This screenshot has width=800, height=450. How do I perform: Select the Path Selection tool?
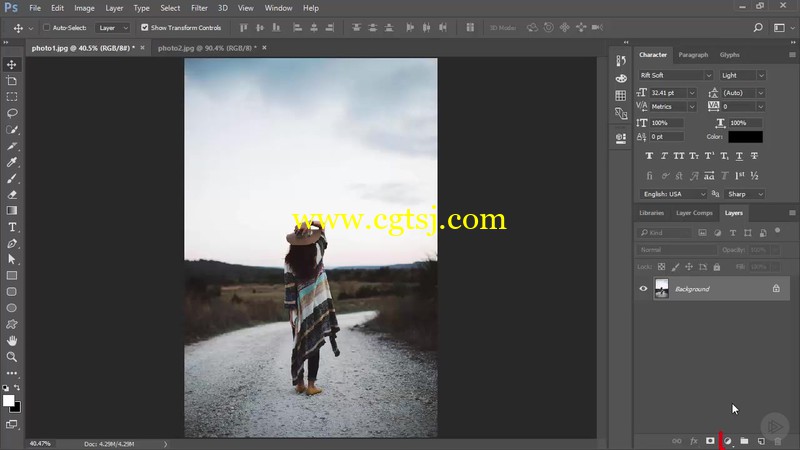pyautogui.click(x=12, y=259)
